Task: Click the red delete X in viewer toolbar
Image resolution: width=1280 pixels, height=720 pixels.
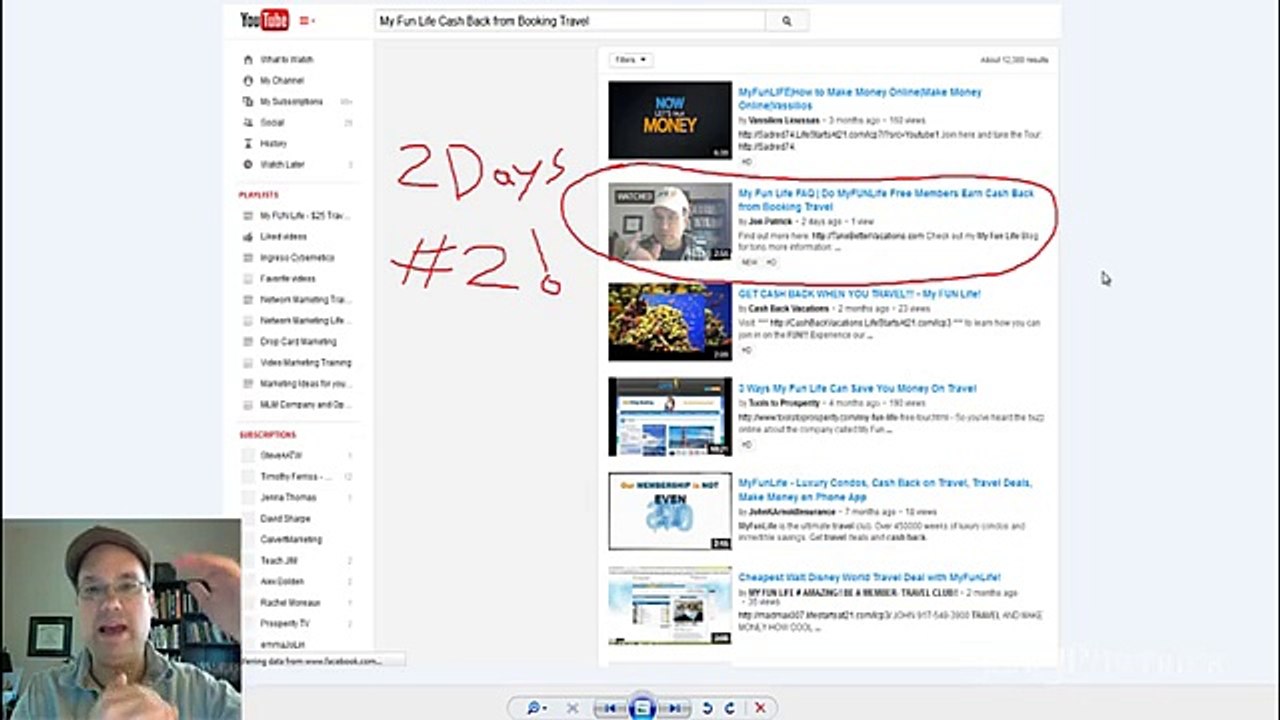Action: click(x=760, y=708)
